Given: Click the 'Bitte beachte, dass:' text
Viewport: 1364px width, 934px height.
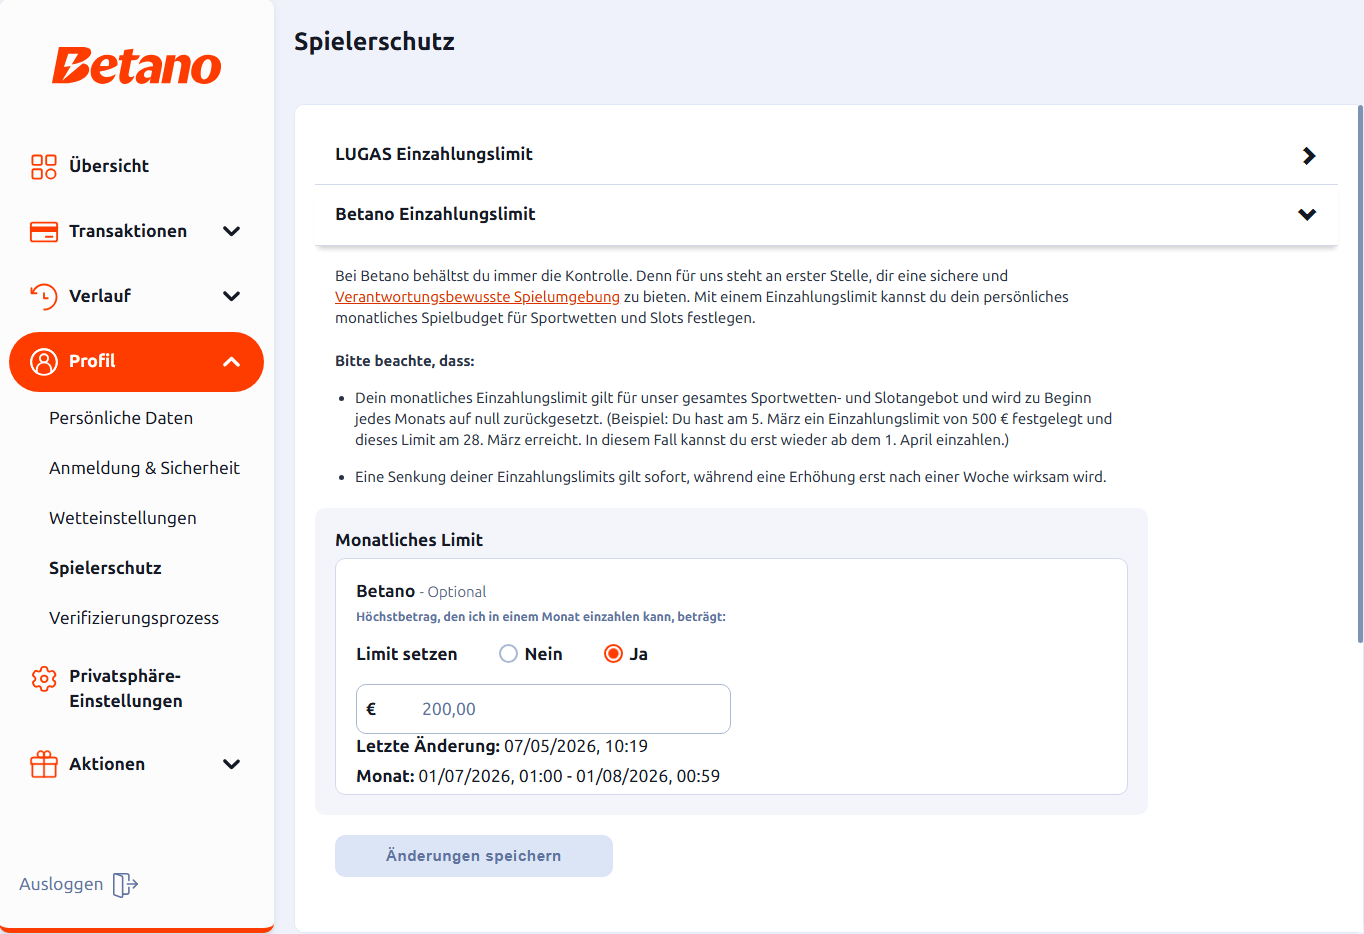Looking at the screenshot, I should (405, 361).
